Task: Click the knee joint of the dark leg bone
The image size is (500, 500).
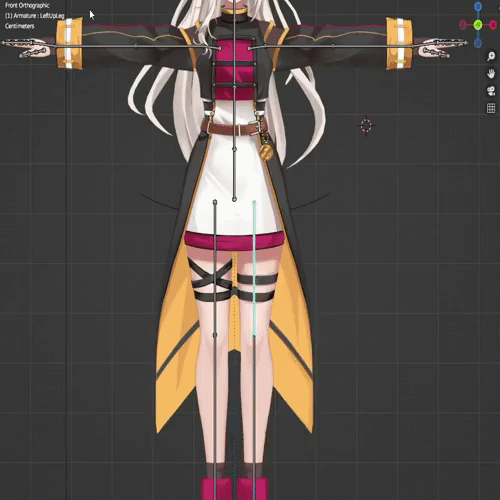Action: pos(215,335)
